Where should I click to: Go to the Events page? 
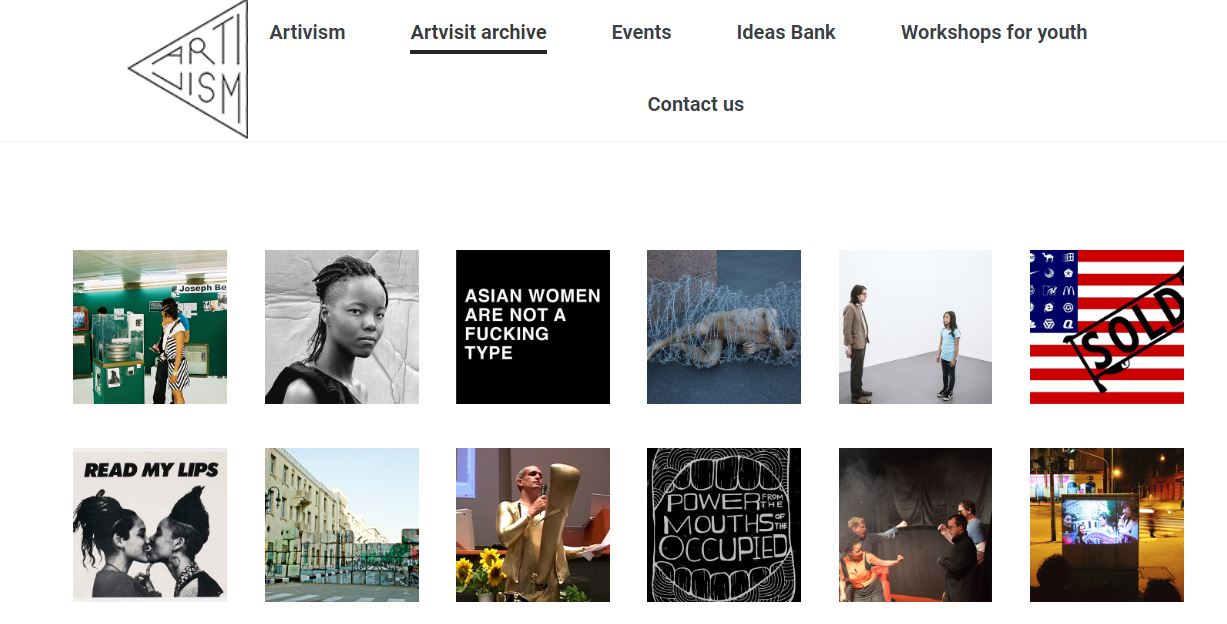point(641,32)
